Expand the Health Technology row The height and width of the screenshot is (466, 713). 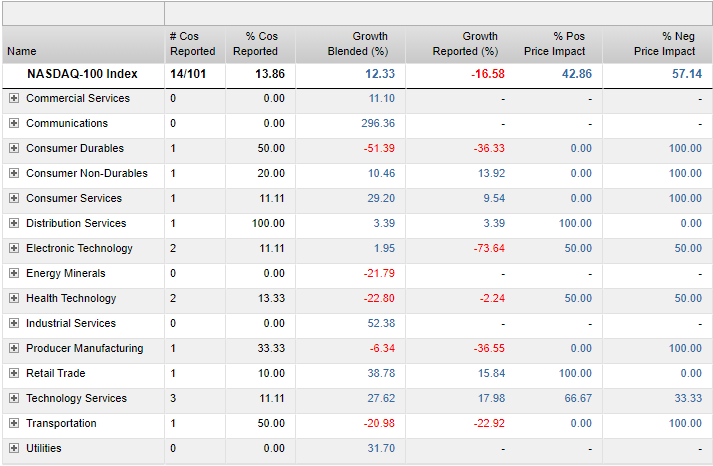point(14,298)
